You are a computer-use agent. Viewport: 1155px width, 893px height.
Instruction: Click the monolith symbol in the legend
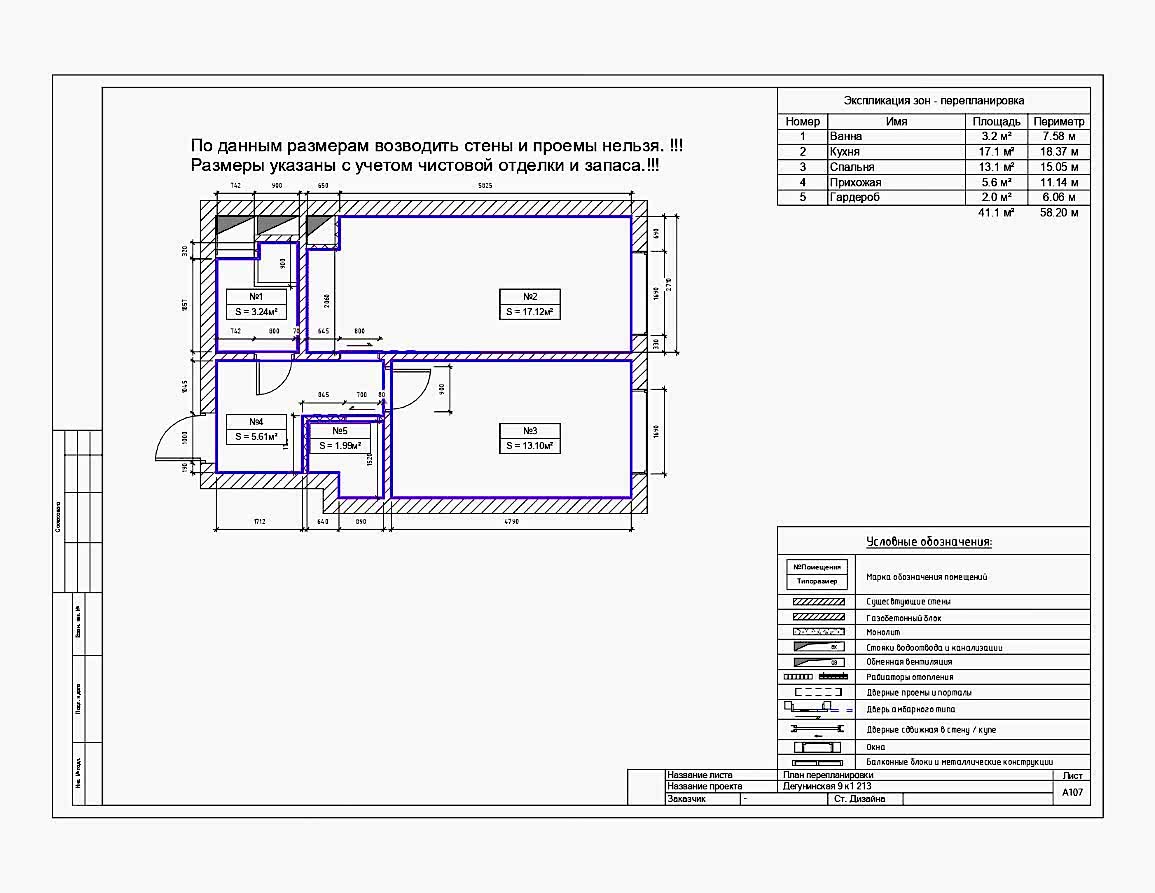click(818, 632)
